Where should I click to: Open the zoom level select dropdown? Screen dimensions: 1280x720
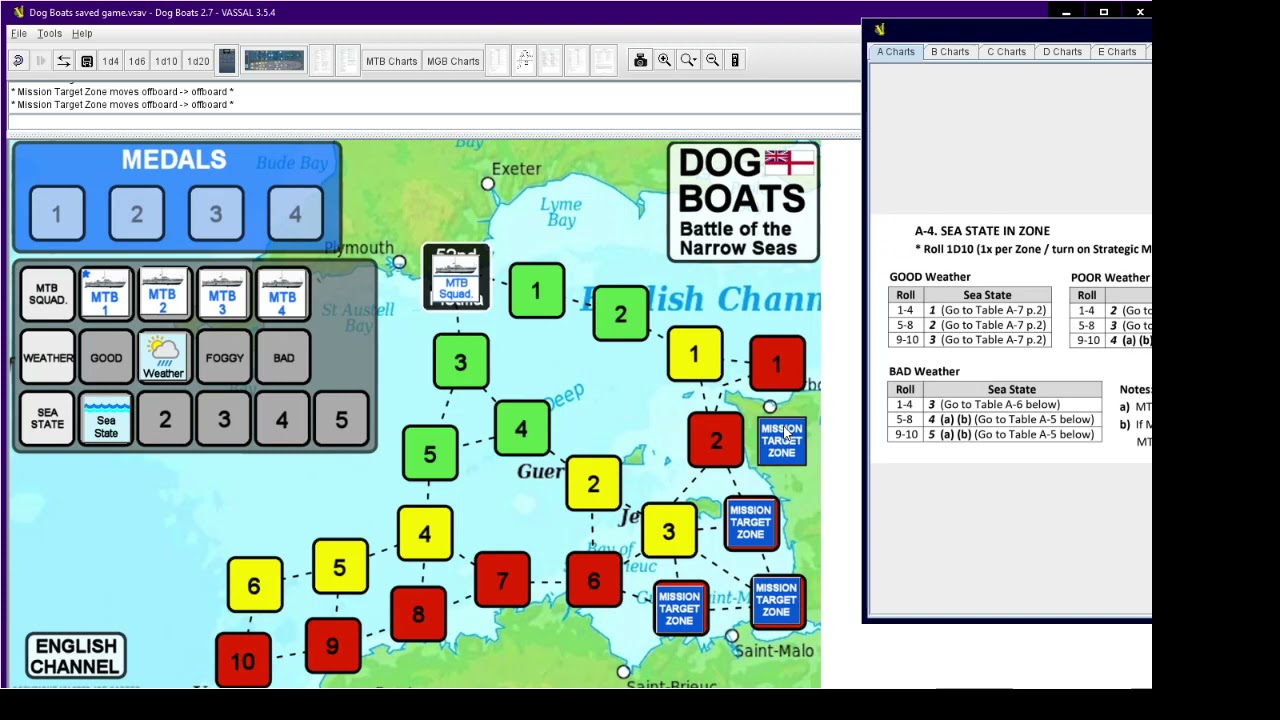tap(688, 61)
